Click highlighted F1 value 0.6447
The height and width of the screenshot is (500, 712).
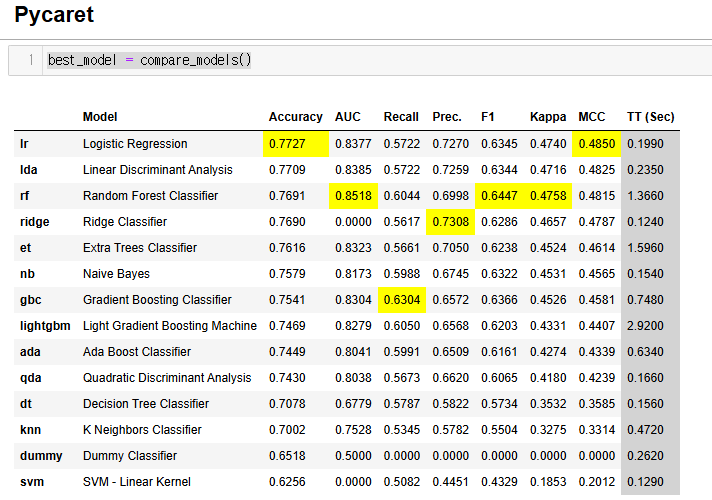[499, 196]
